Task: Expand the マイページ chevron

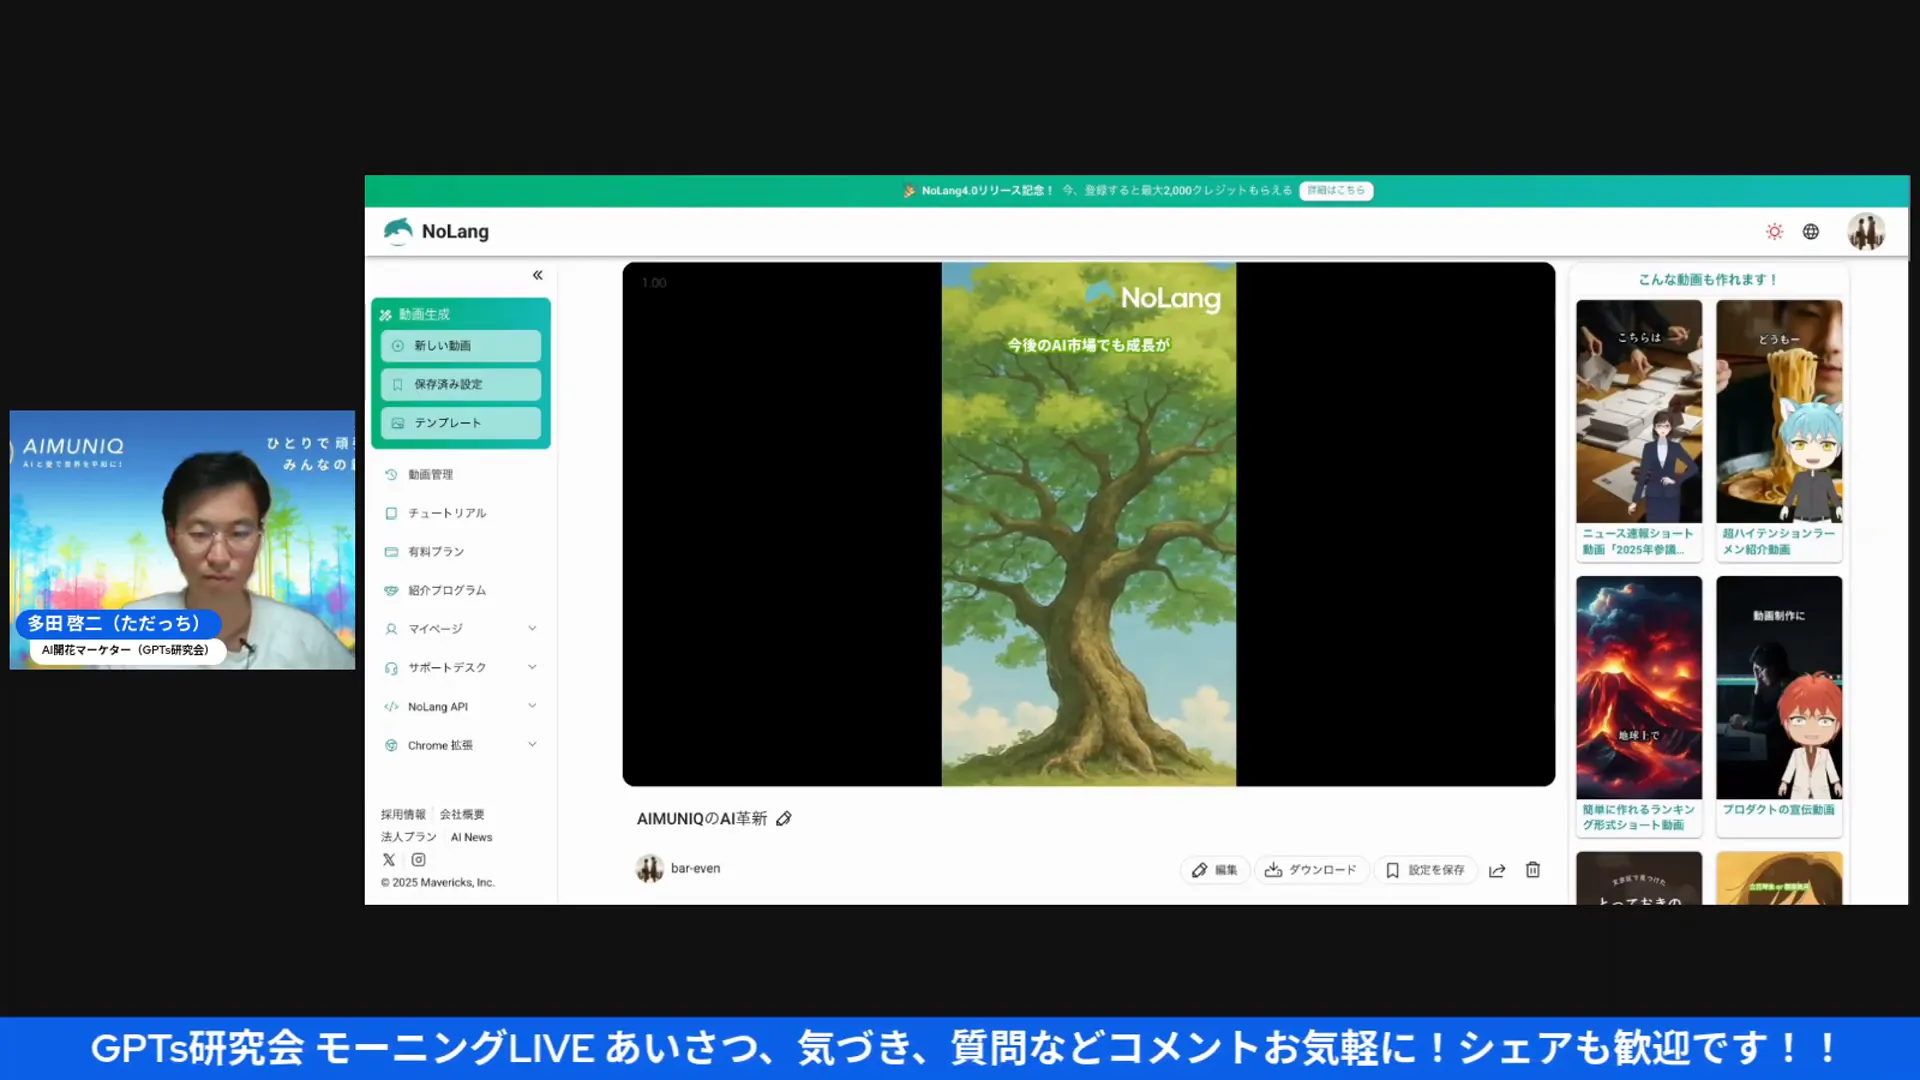Action: [532, 629]
